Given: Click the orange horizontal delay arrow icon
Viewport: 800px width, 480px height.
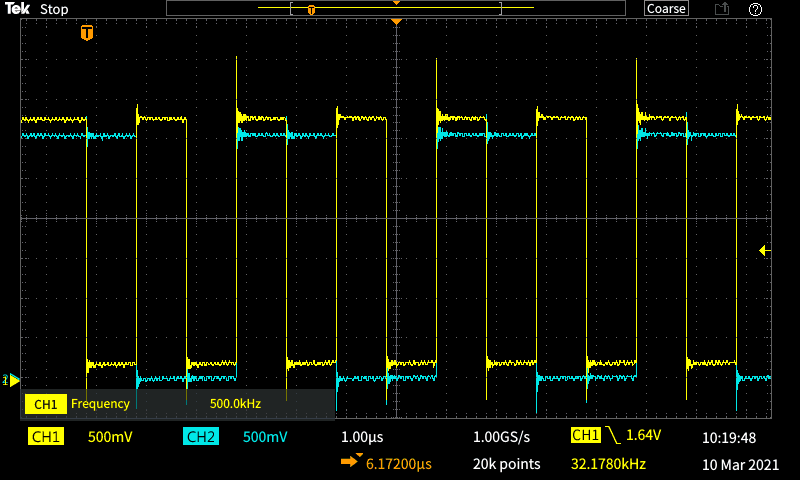Looking at the screenshot, I should point(352,461).
